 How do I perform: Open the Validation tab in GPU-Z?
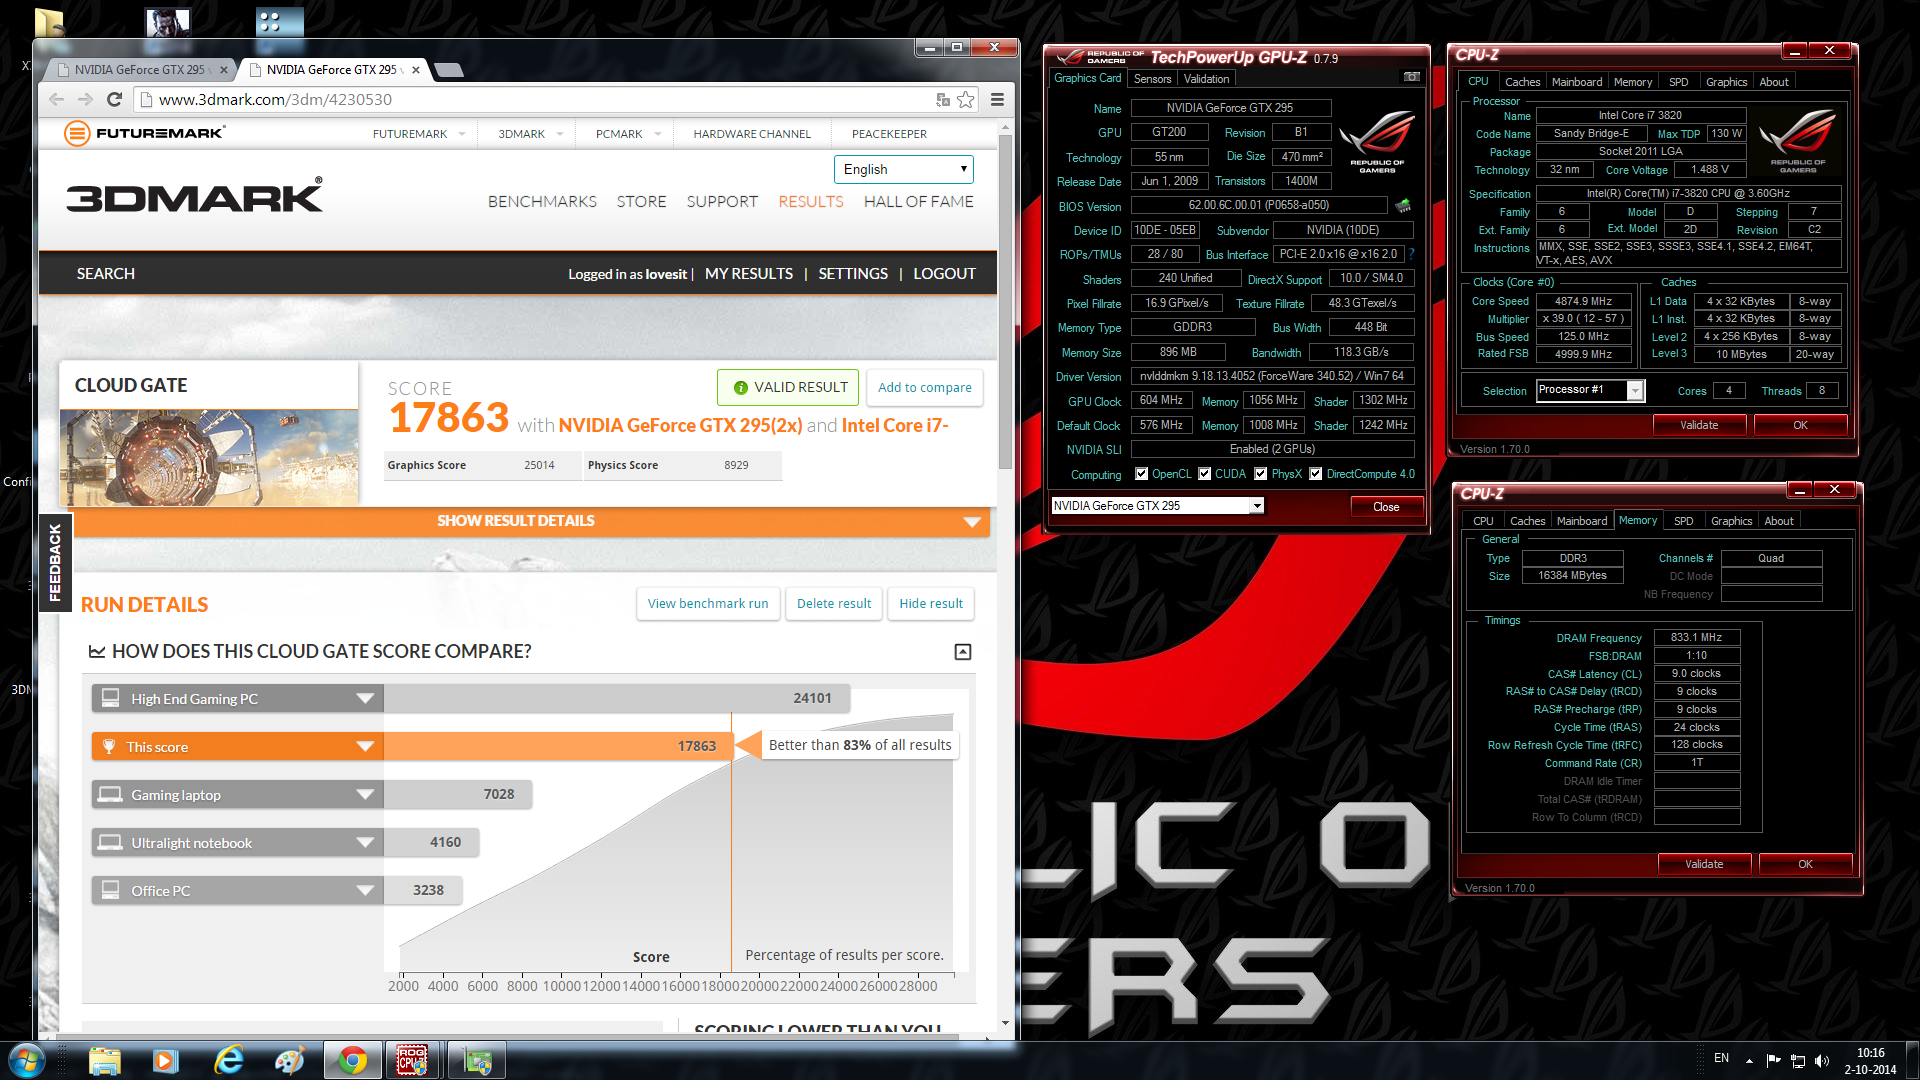pyautogui.click(x=1206, y=78)
